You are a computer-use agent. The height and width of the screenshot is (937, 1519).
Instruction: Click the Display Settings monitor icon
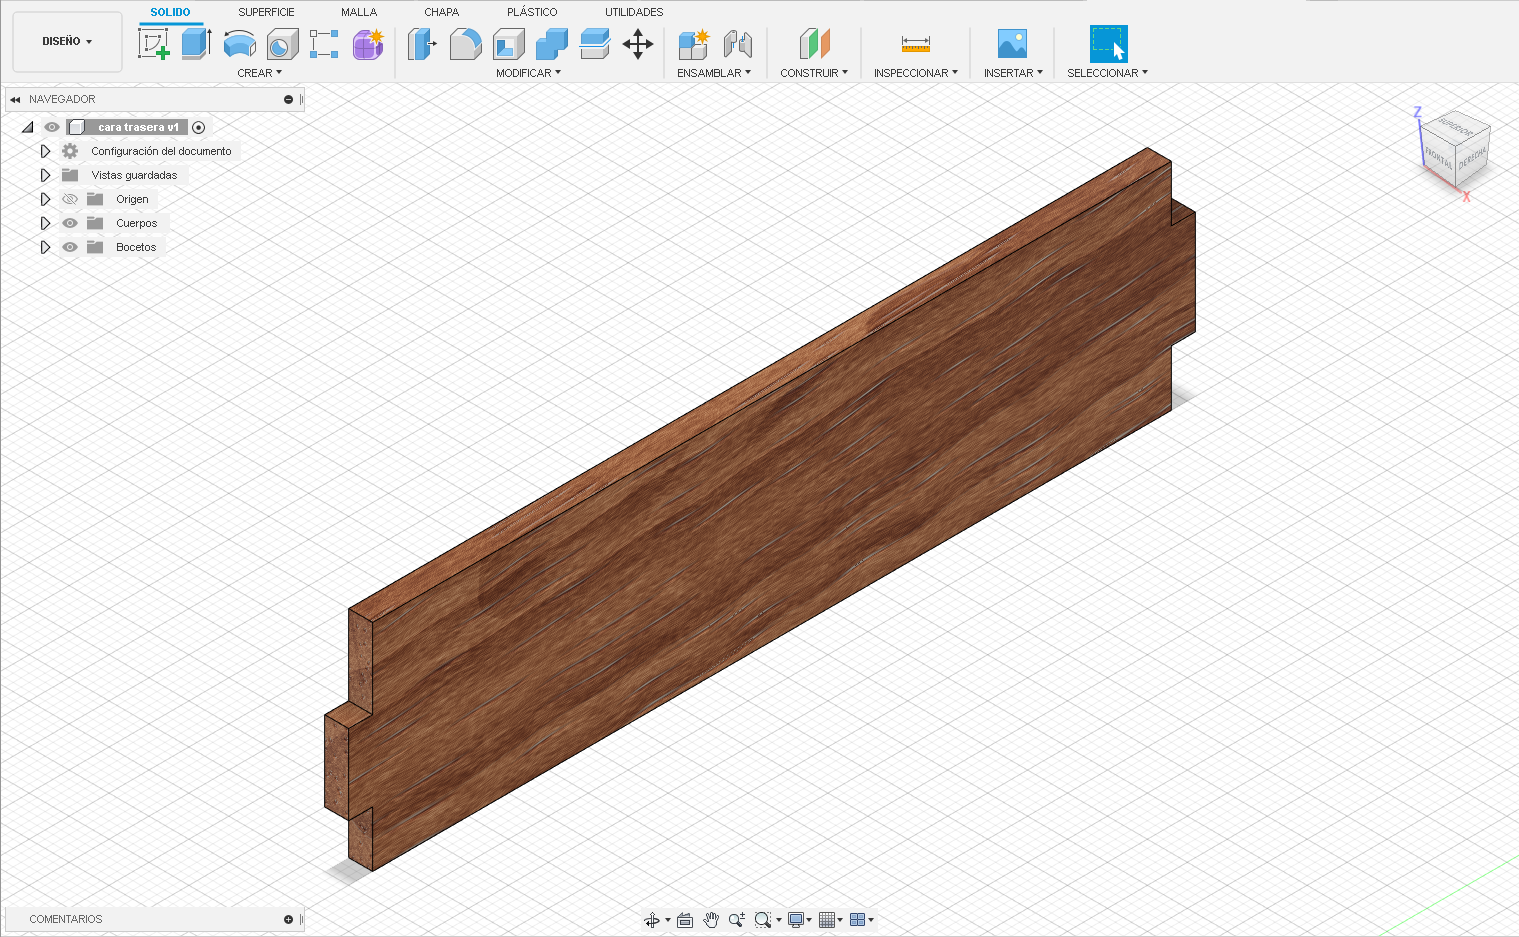[x=796, y=920]
